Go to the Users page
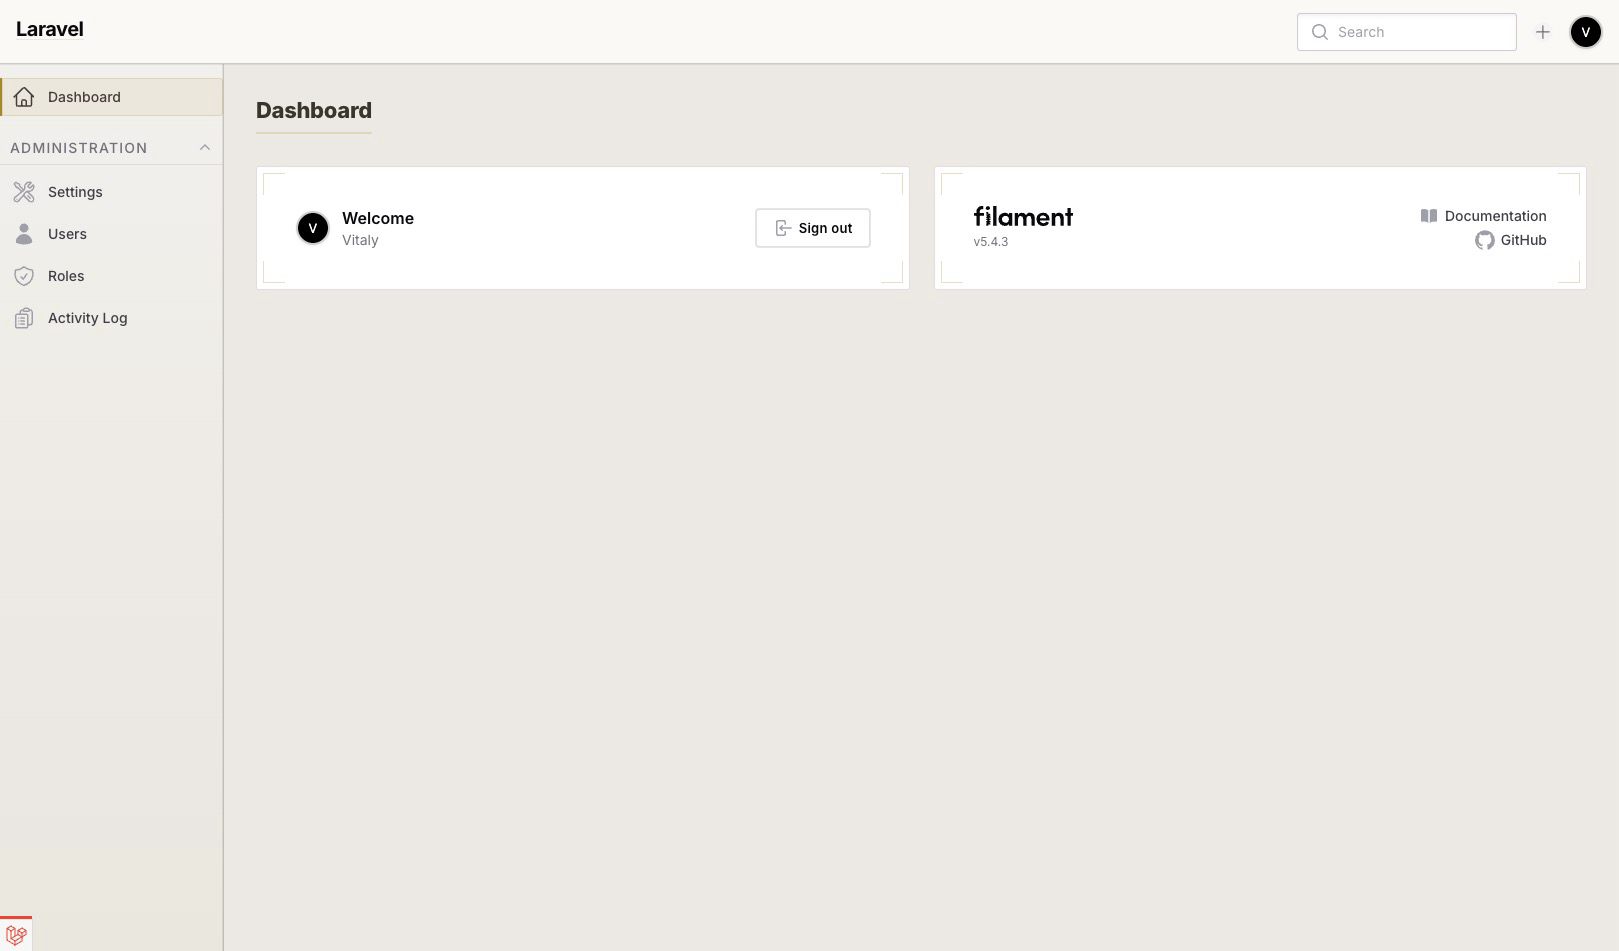The height and width of the screenshot is (951, 1619). pyautogui.click(x=111, y=234)
